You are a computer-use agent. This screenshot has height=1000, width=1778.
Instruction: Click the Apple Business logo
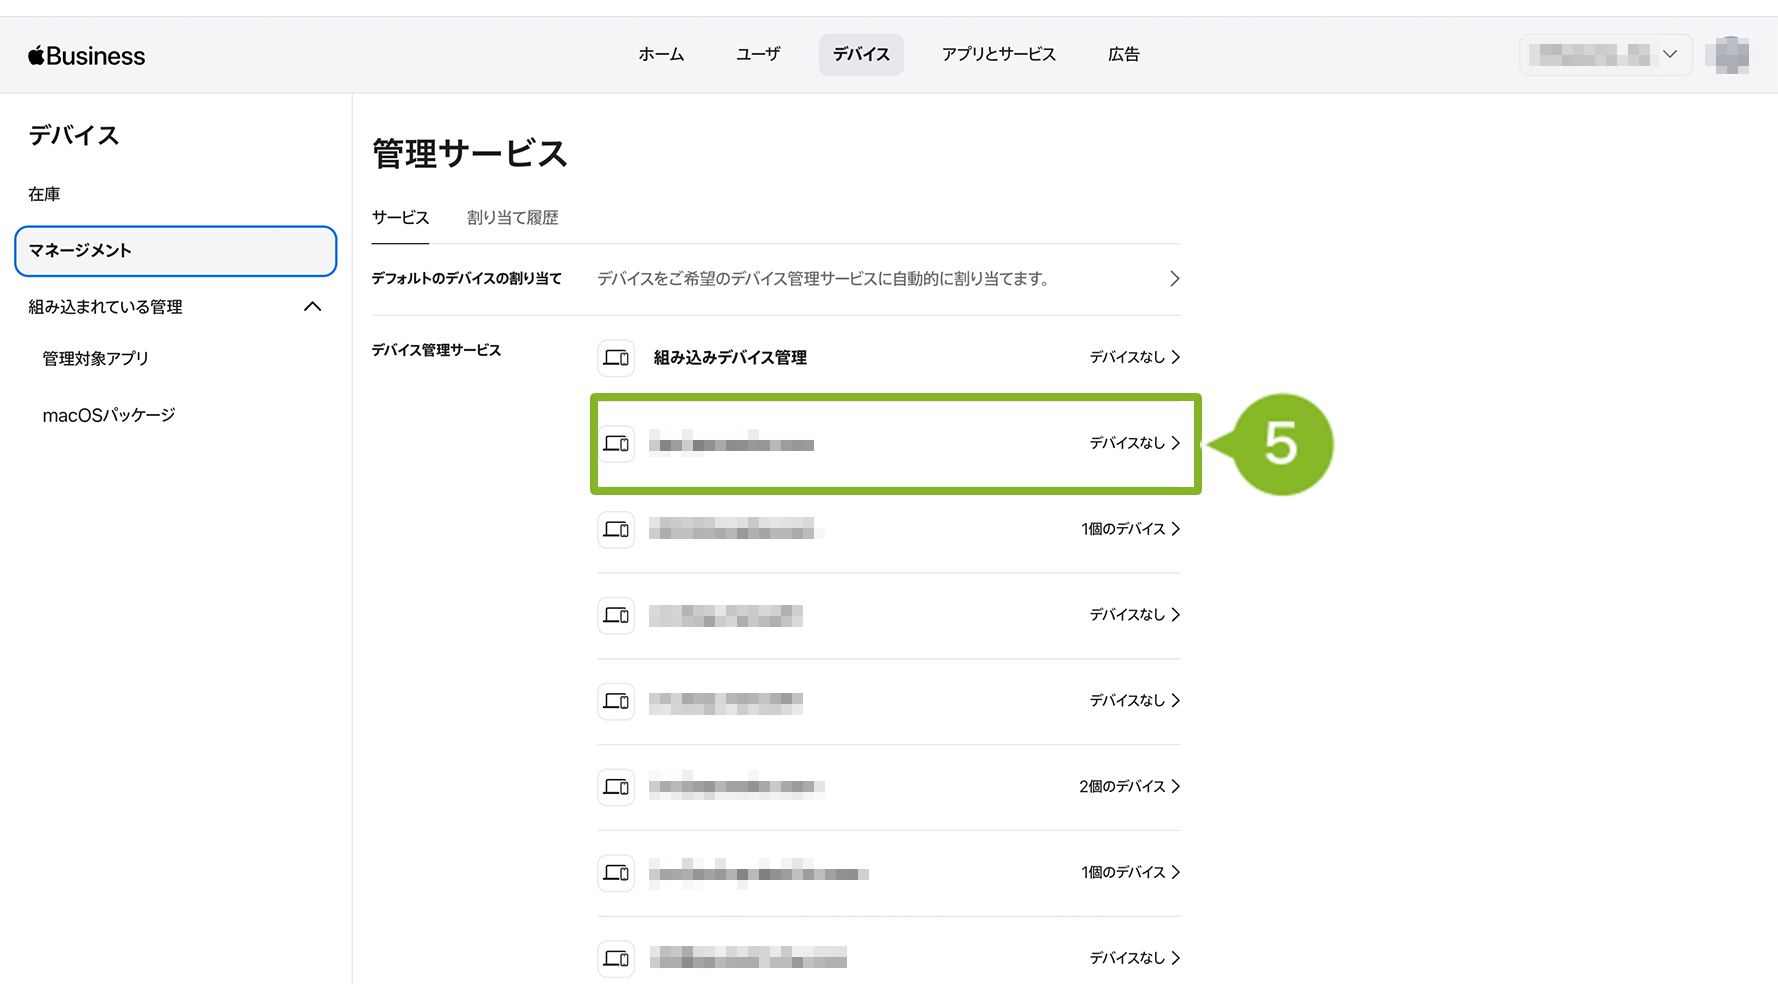[87, 56]
